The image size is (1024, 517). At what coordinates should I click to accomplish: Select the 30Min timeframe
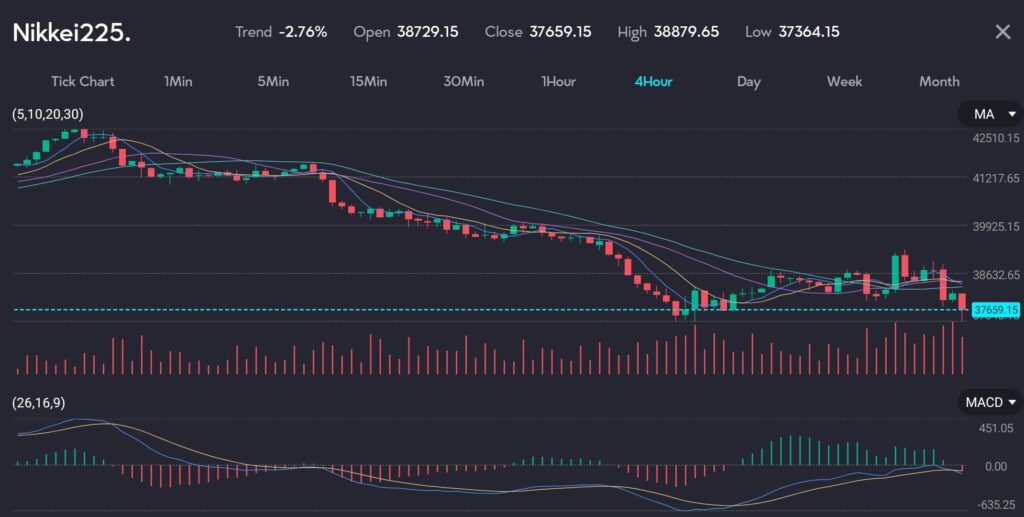(463, 81)
